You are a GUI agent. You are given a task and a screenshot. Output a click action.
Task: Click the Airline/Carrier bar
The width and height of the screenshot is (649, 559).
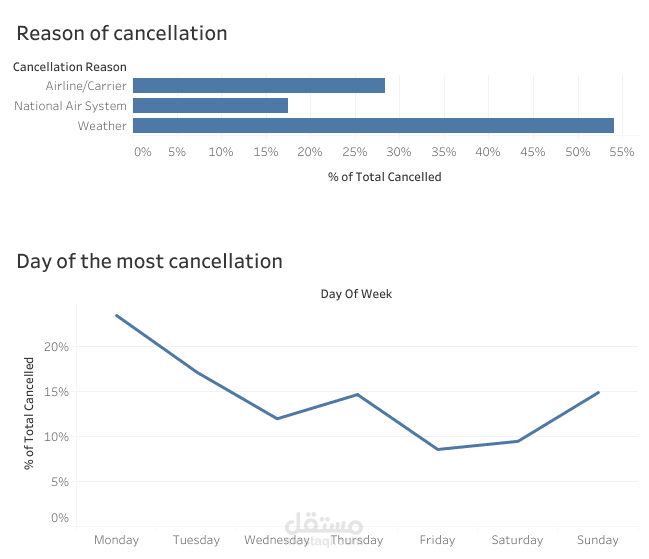click(x=258, y=86)
